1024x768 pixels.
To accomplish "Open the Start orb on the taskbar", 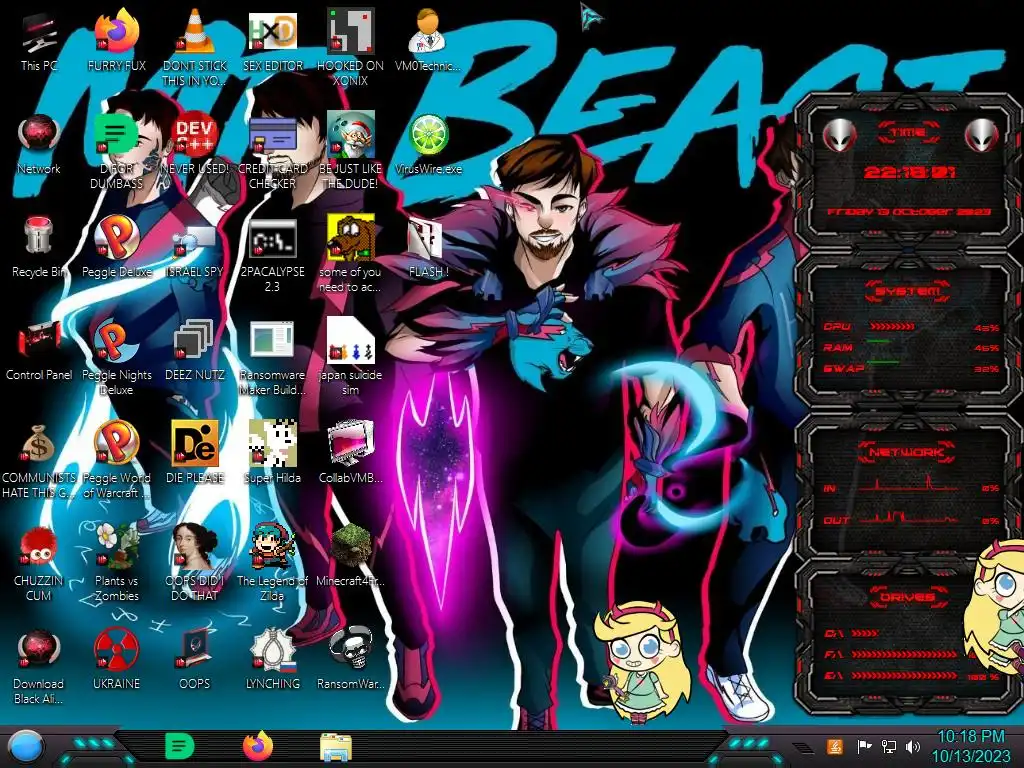I will pyautogui.click(x=26, y=747).
